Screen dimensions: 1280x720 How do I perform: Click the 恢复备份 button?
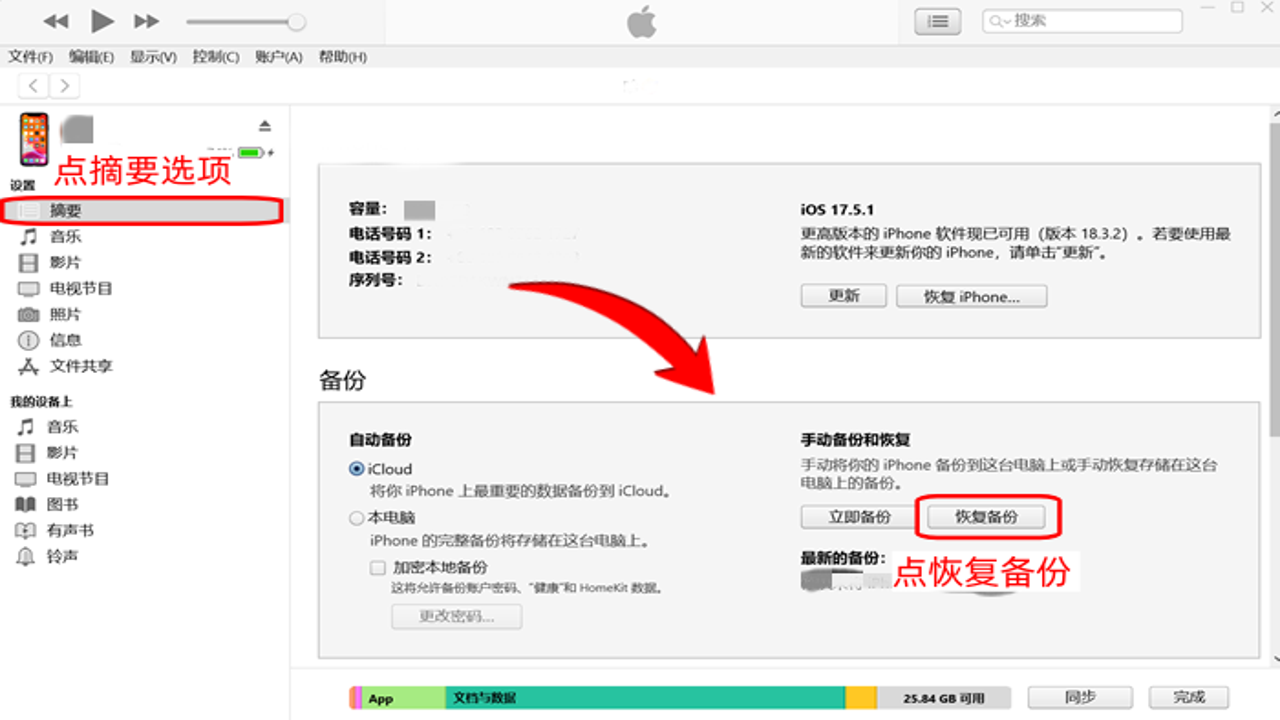tap(987, 517)
